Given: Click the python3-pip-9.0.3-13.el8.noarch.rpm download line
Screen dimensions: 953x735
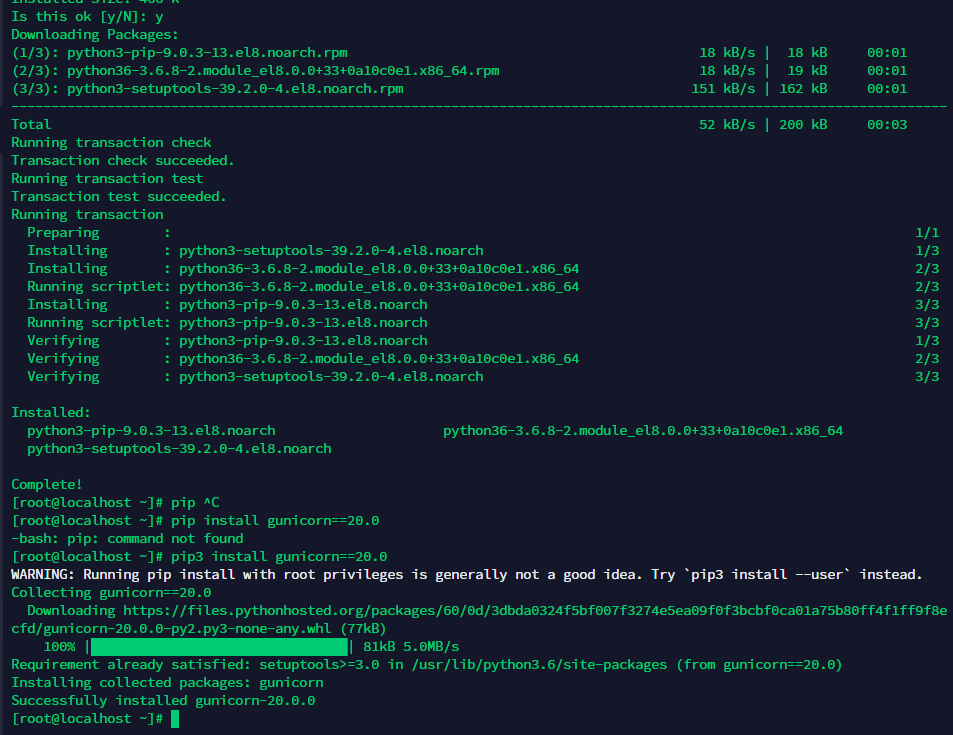Looking at the screenshot, I should point(459,53).
